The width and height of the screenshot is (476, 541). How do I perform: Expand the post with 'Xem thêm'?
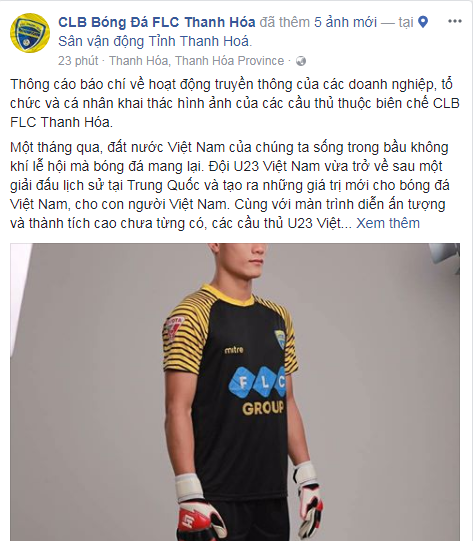[x=388, y=223]
